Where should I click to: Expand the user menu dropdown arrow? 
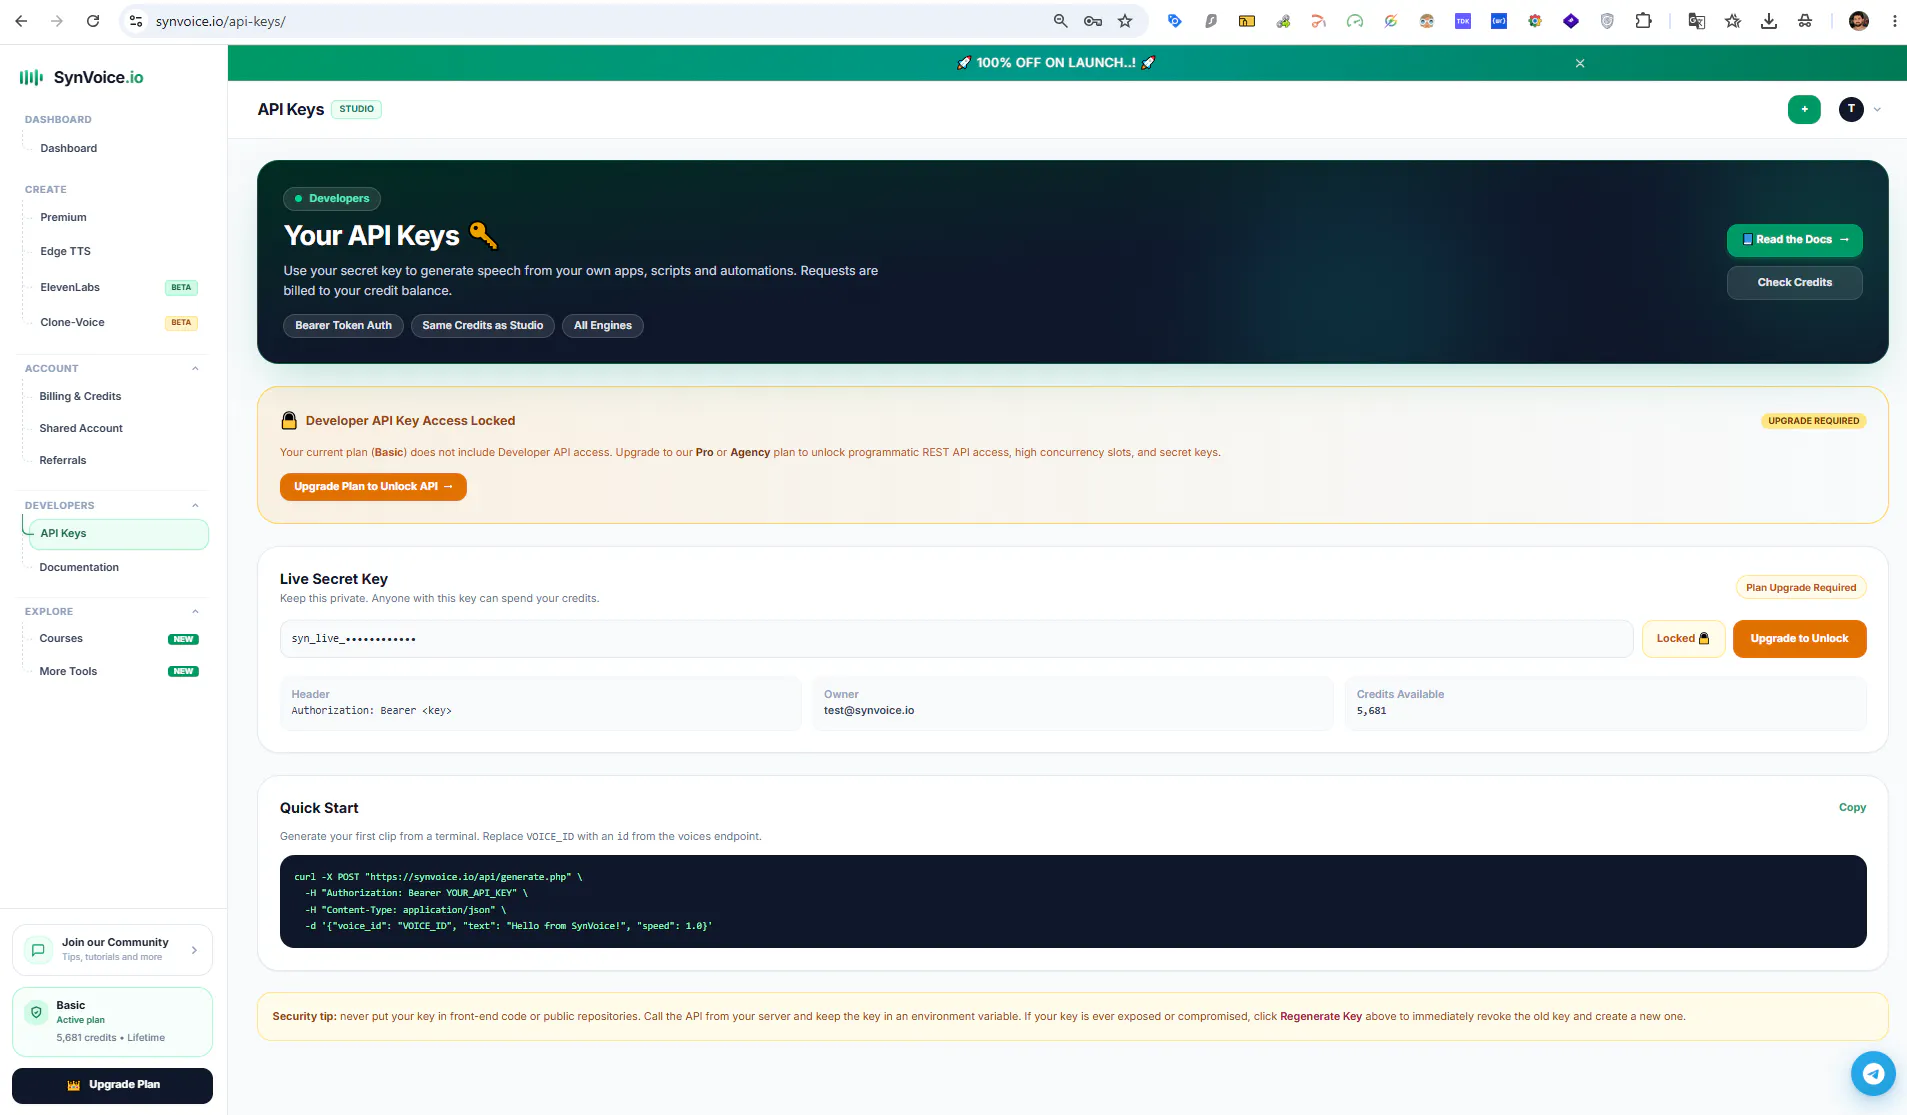[1877, 110]
